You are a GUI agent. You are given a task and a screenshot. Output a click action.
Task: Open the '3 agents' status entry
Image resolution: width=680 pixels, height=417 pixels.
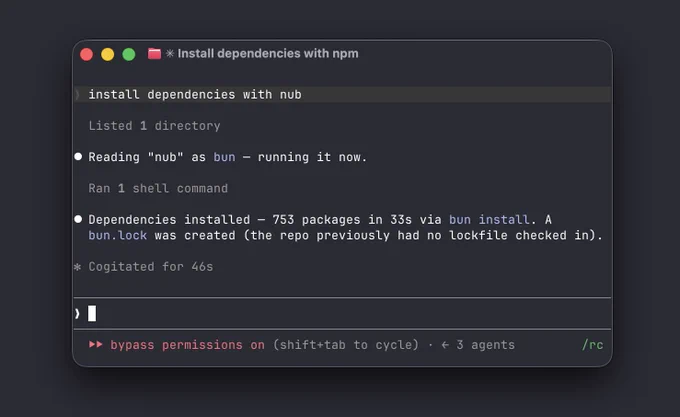[485, 345]
